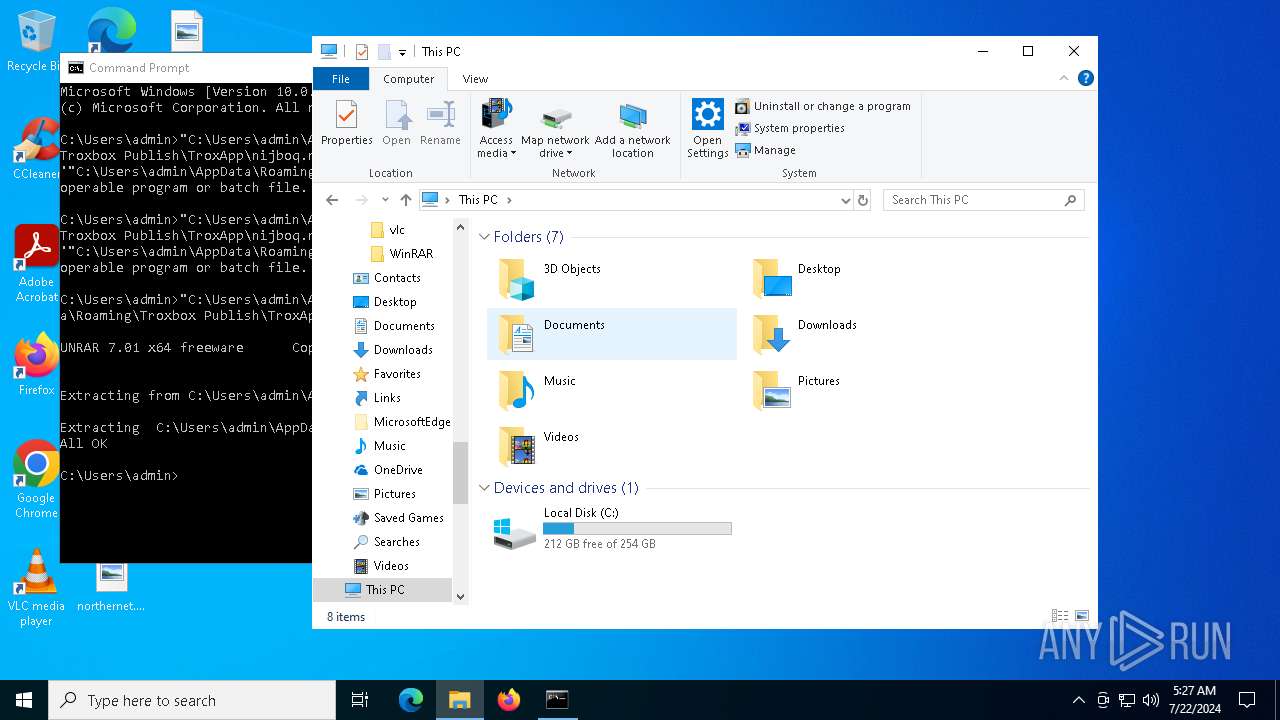The height and width of the screenshot is (720, 1280).
Task: Open Map network drive dropdown
Action: tap(555, 130)
